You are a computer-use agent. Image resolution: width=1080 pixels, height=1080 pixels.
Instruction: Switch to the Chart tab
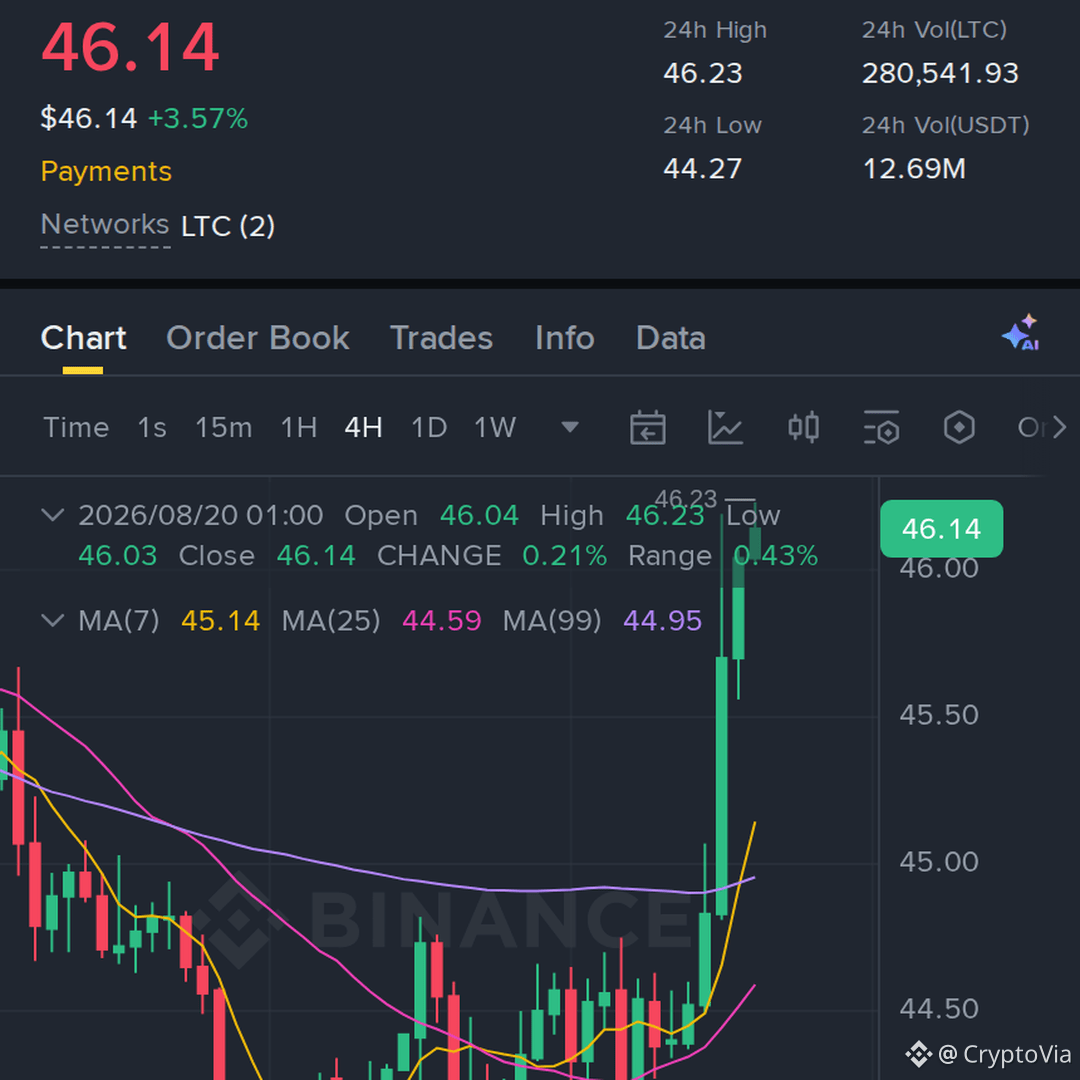83,338
